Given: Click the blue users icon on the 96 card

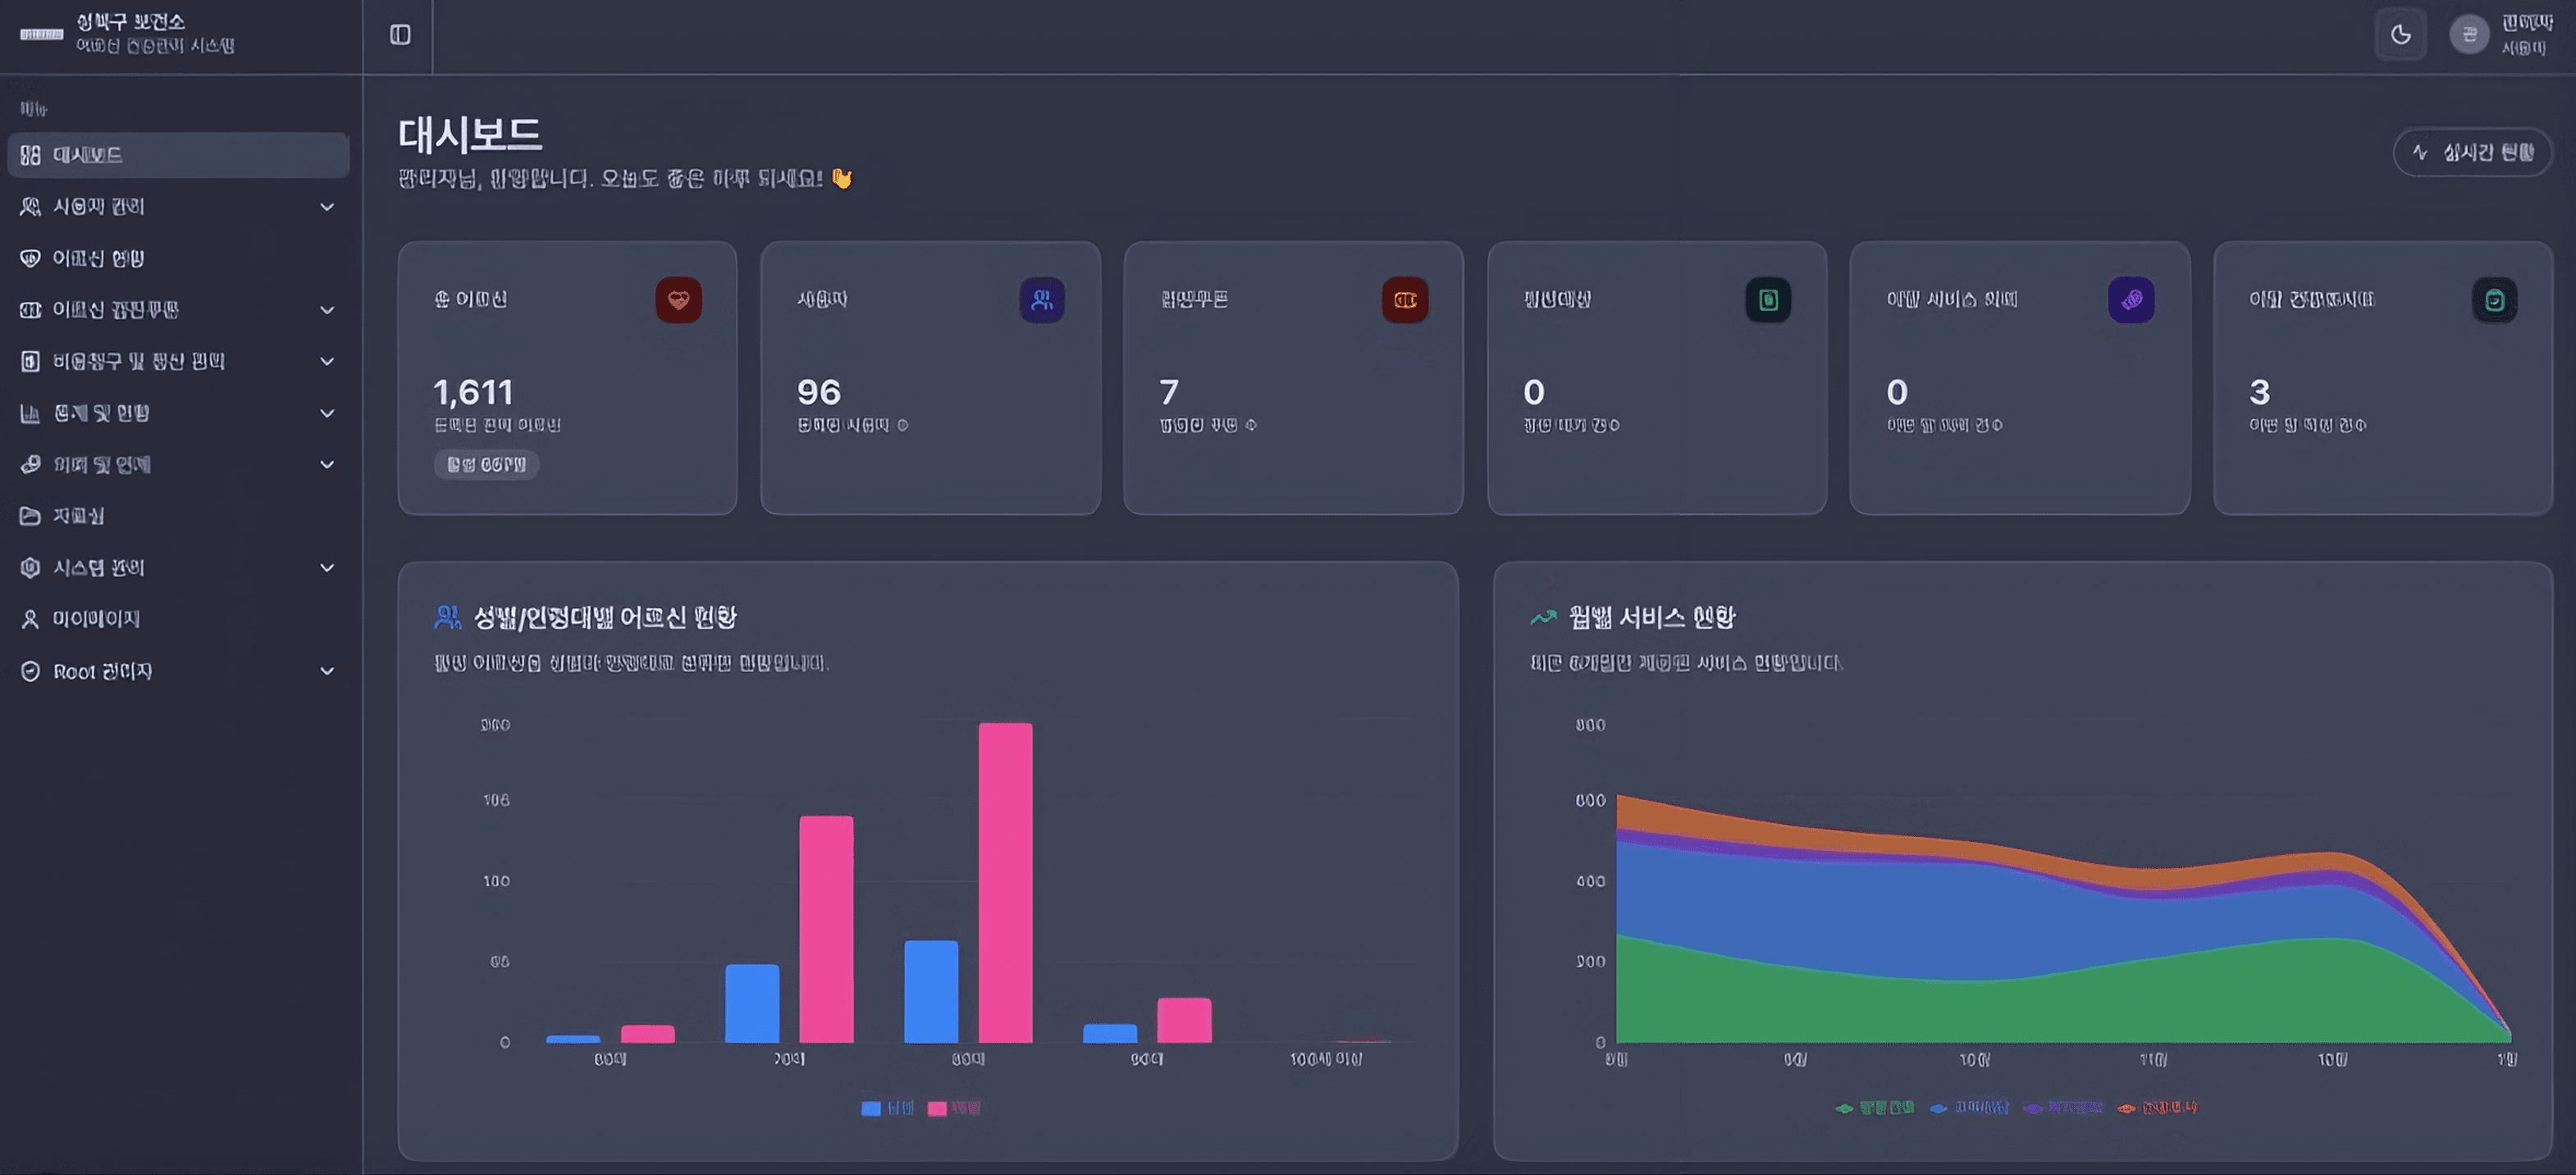Looking at the screenshot, I should [x=1041, y=300].
